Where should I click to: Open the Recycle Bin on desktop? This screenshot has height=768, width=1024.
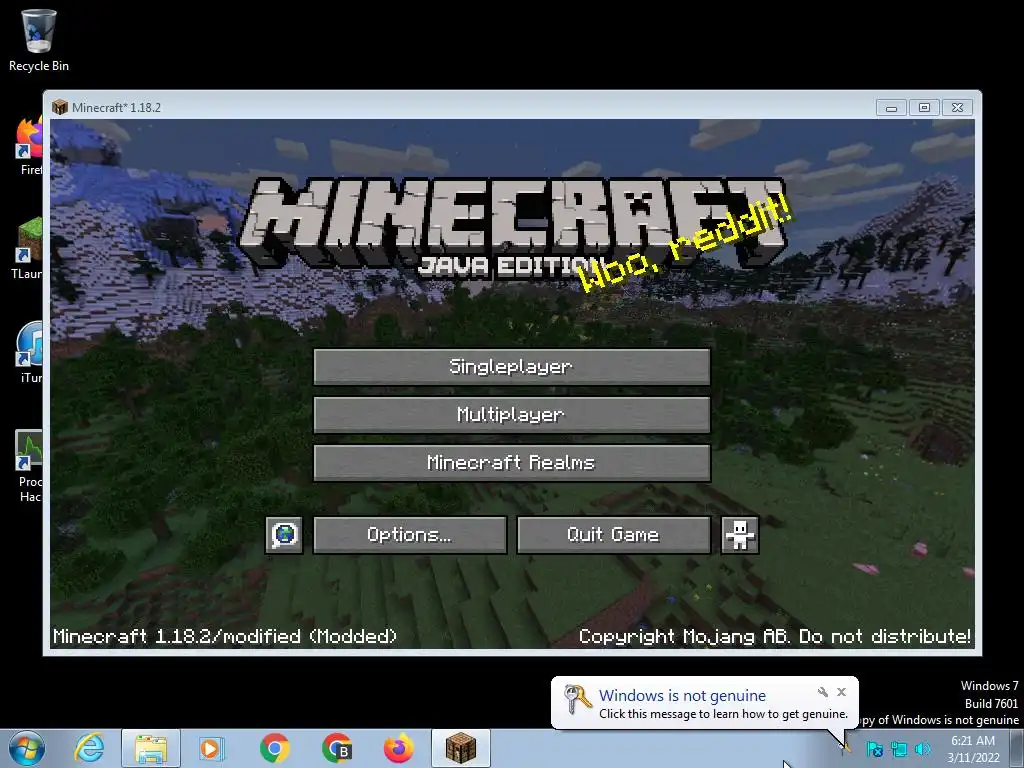[x=39, y=40]
